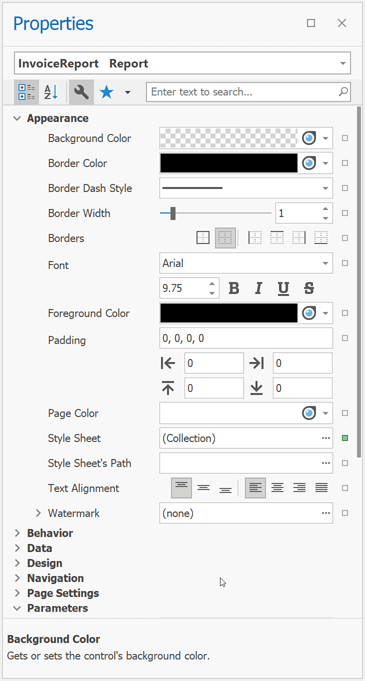The height and width of the screenshot is (681, 365).
Task: Open Page Color dropdown arrow
Action: tap(325, 413)
